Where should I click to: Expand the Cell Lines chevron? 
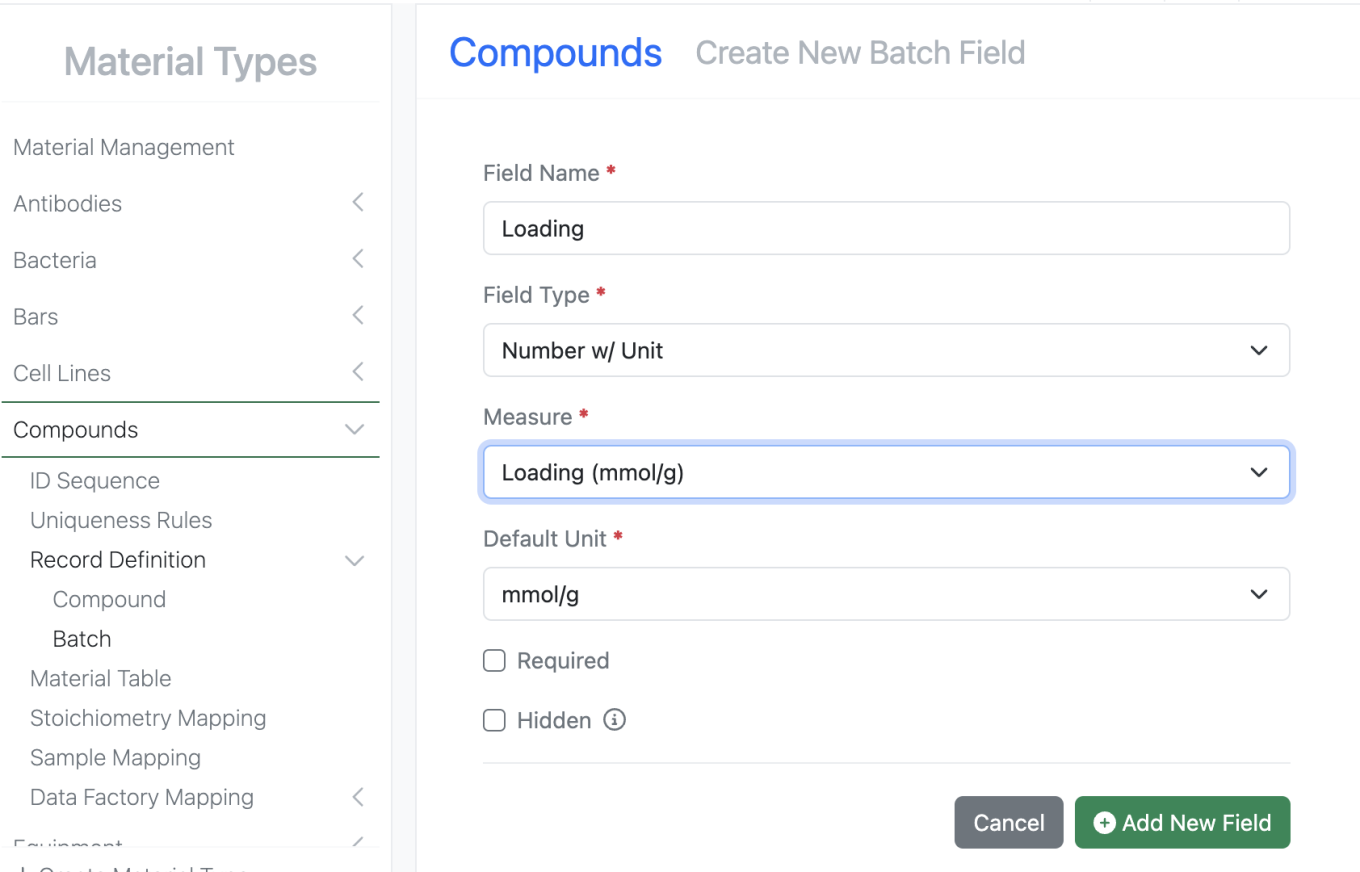coord(358,373)
